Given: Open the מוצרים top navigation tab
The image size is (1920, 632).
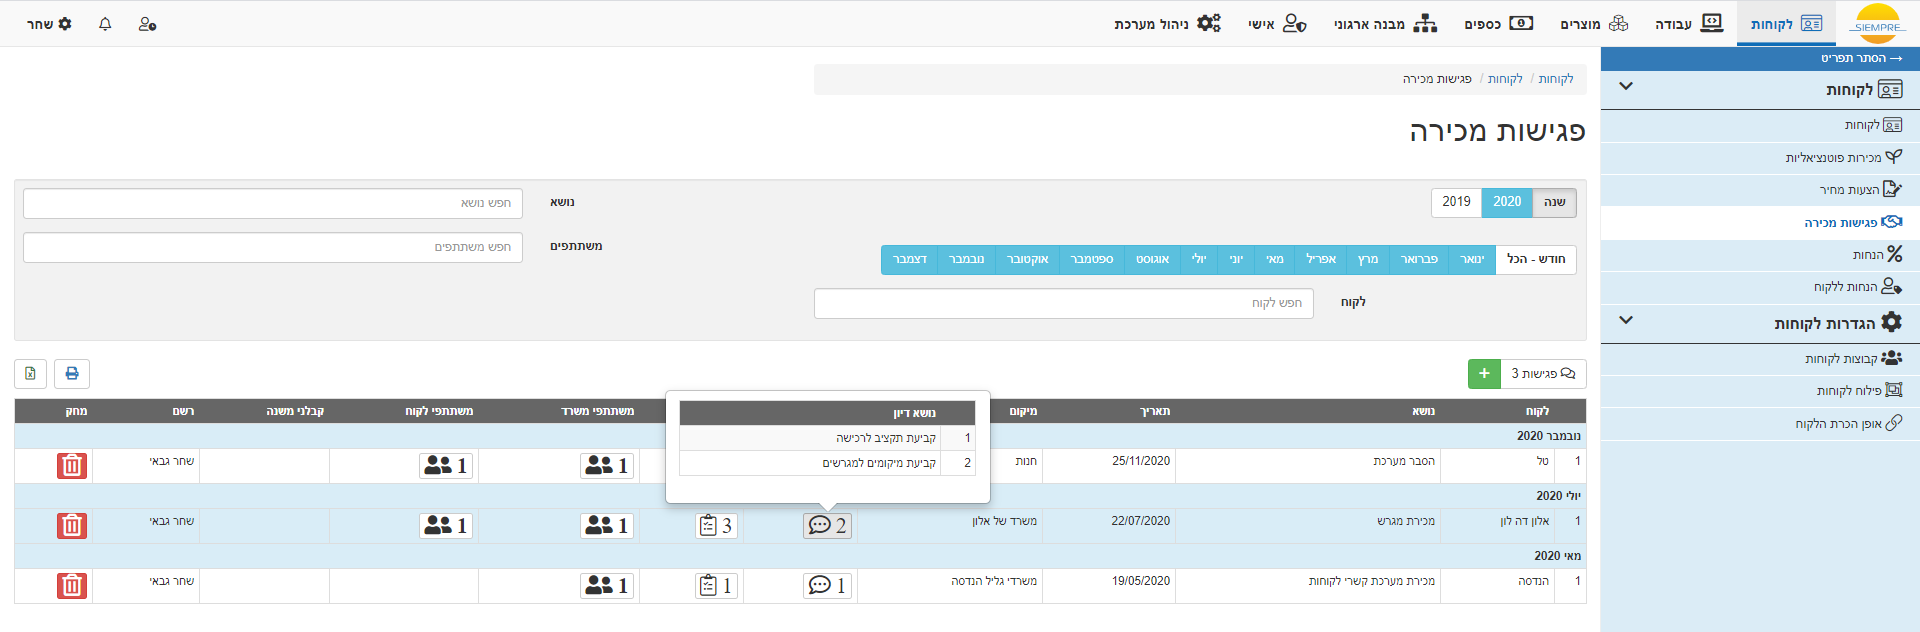Looking at the screenshot, I should (x=1594, y=24).
